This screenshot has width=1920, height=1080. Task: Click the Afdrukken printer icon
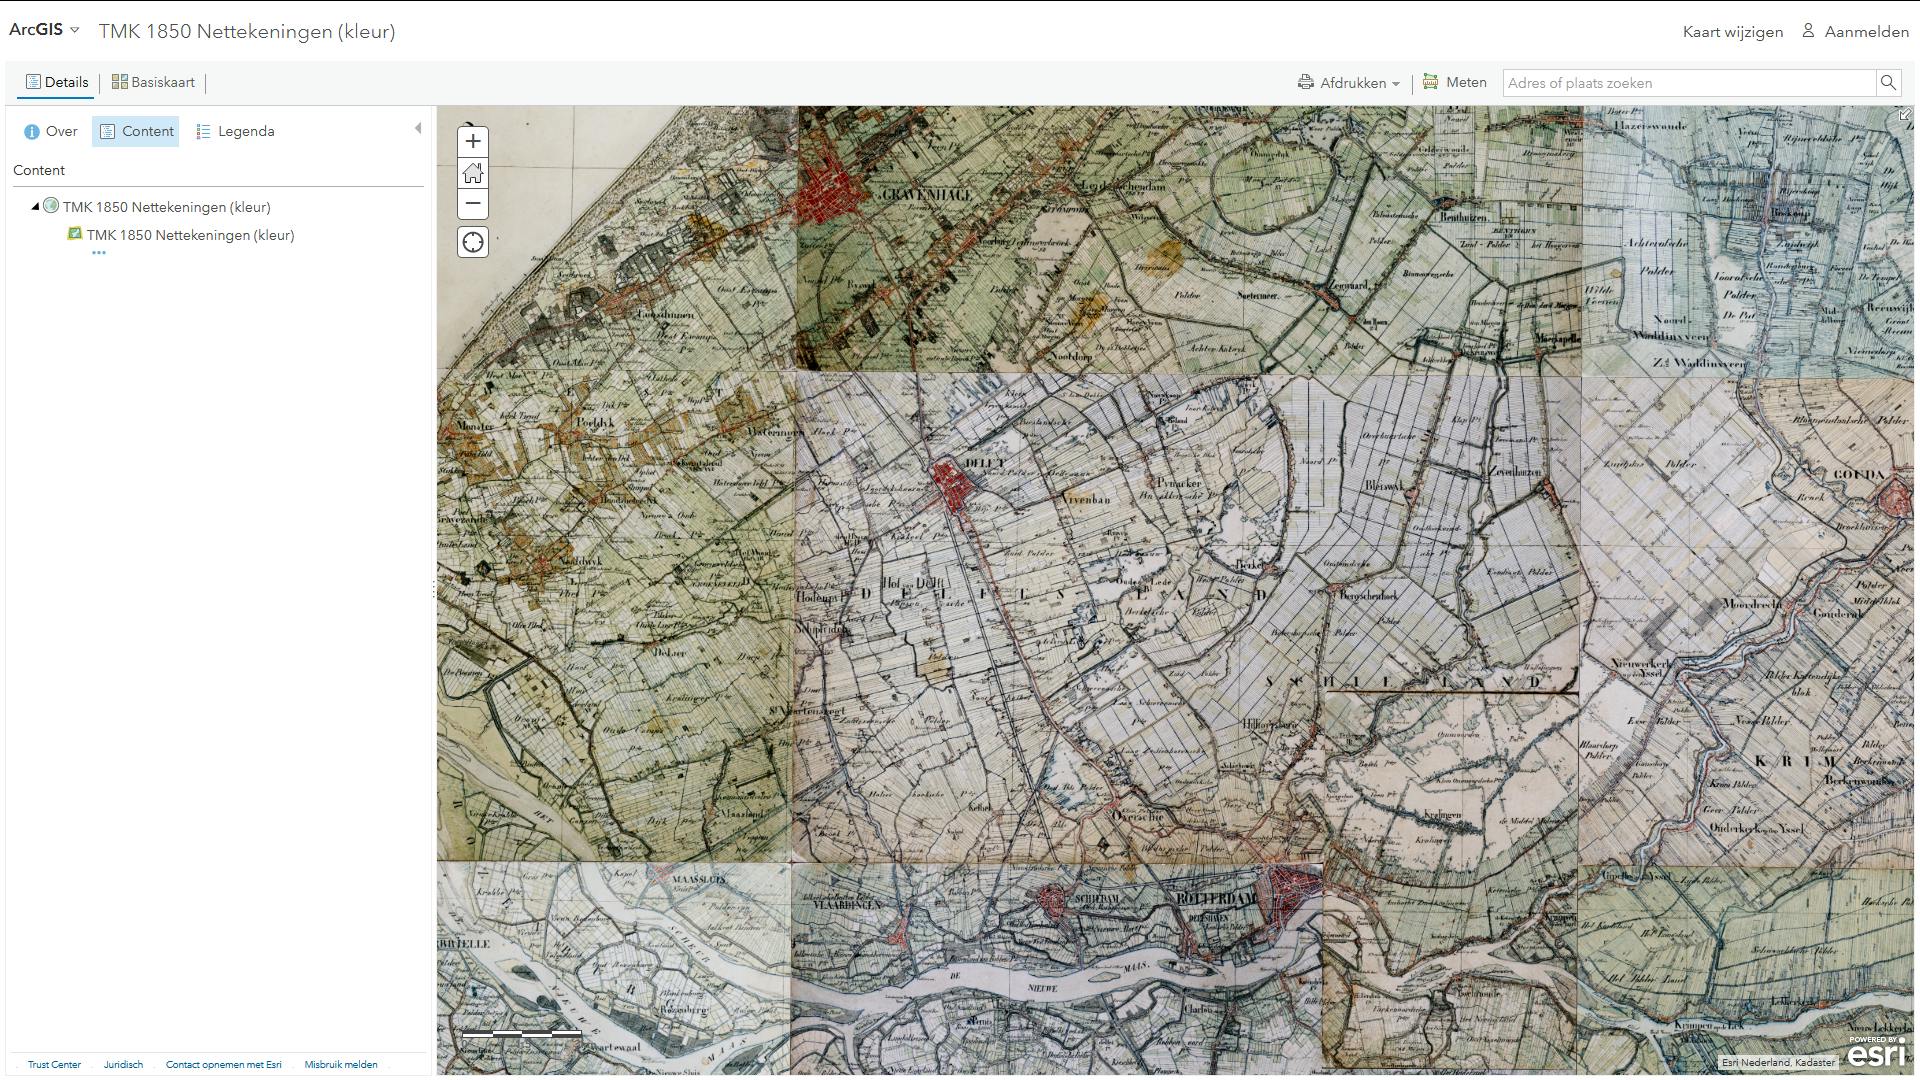click(x=1305, y=82)
